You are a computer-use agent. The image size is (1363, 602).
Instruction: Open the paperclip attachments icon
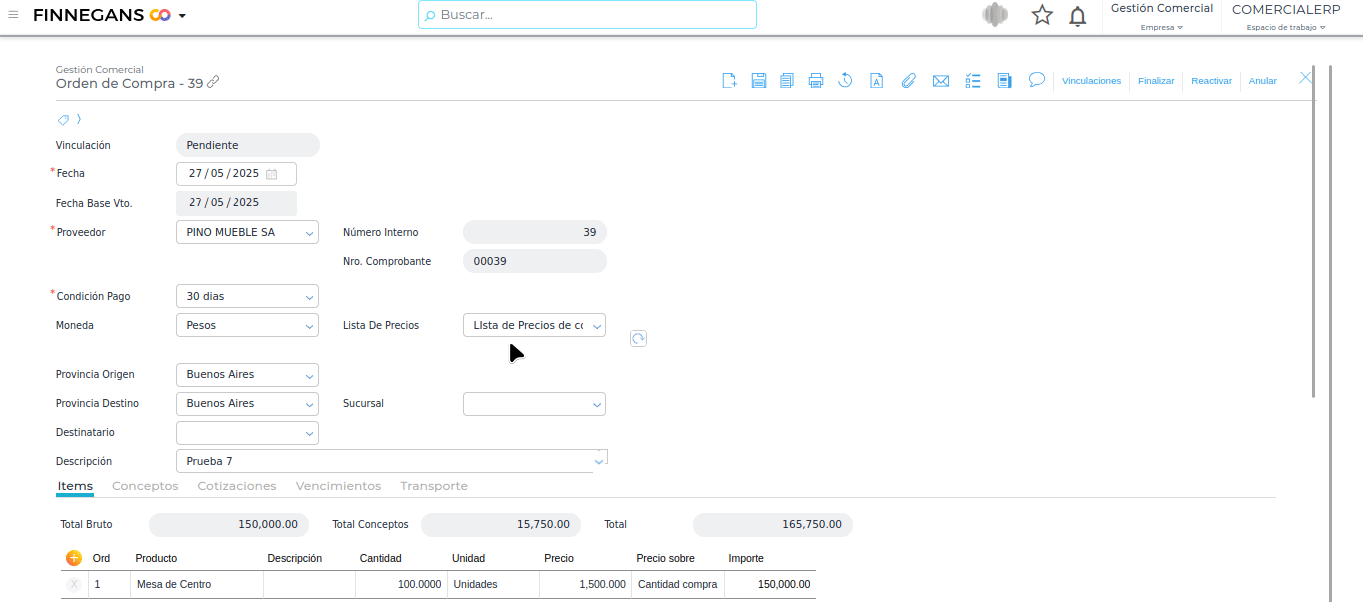[908, 81]
